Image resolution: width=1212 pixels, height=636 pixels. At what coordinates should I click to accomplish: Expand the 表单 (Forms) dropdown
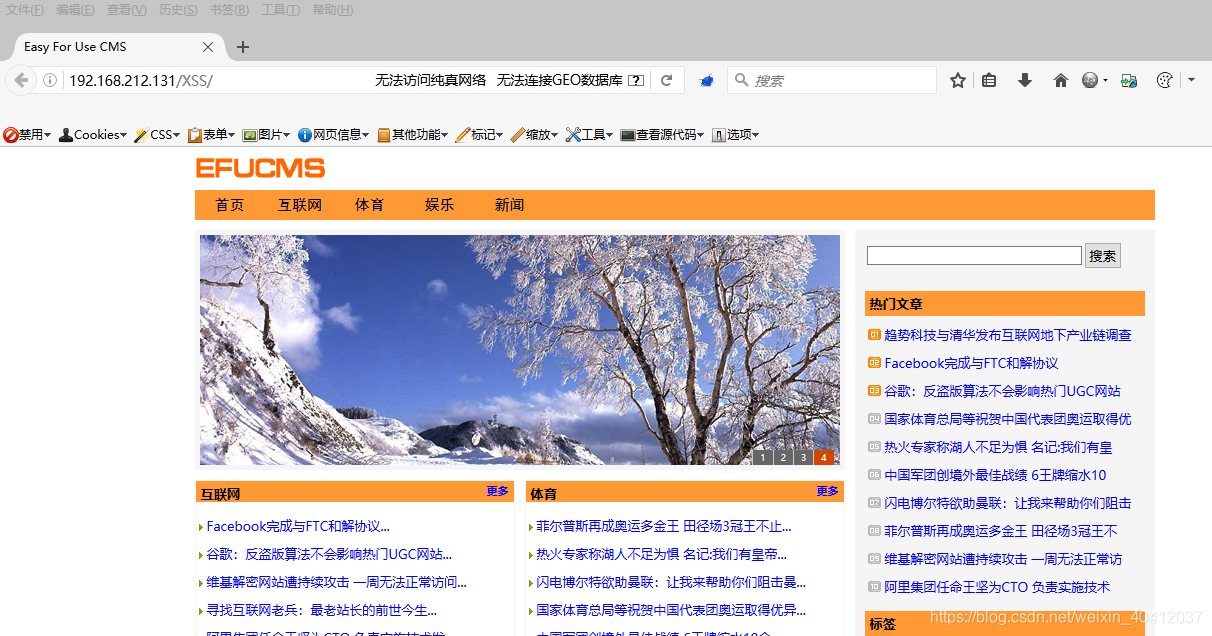click(210, 134)
